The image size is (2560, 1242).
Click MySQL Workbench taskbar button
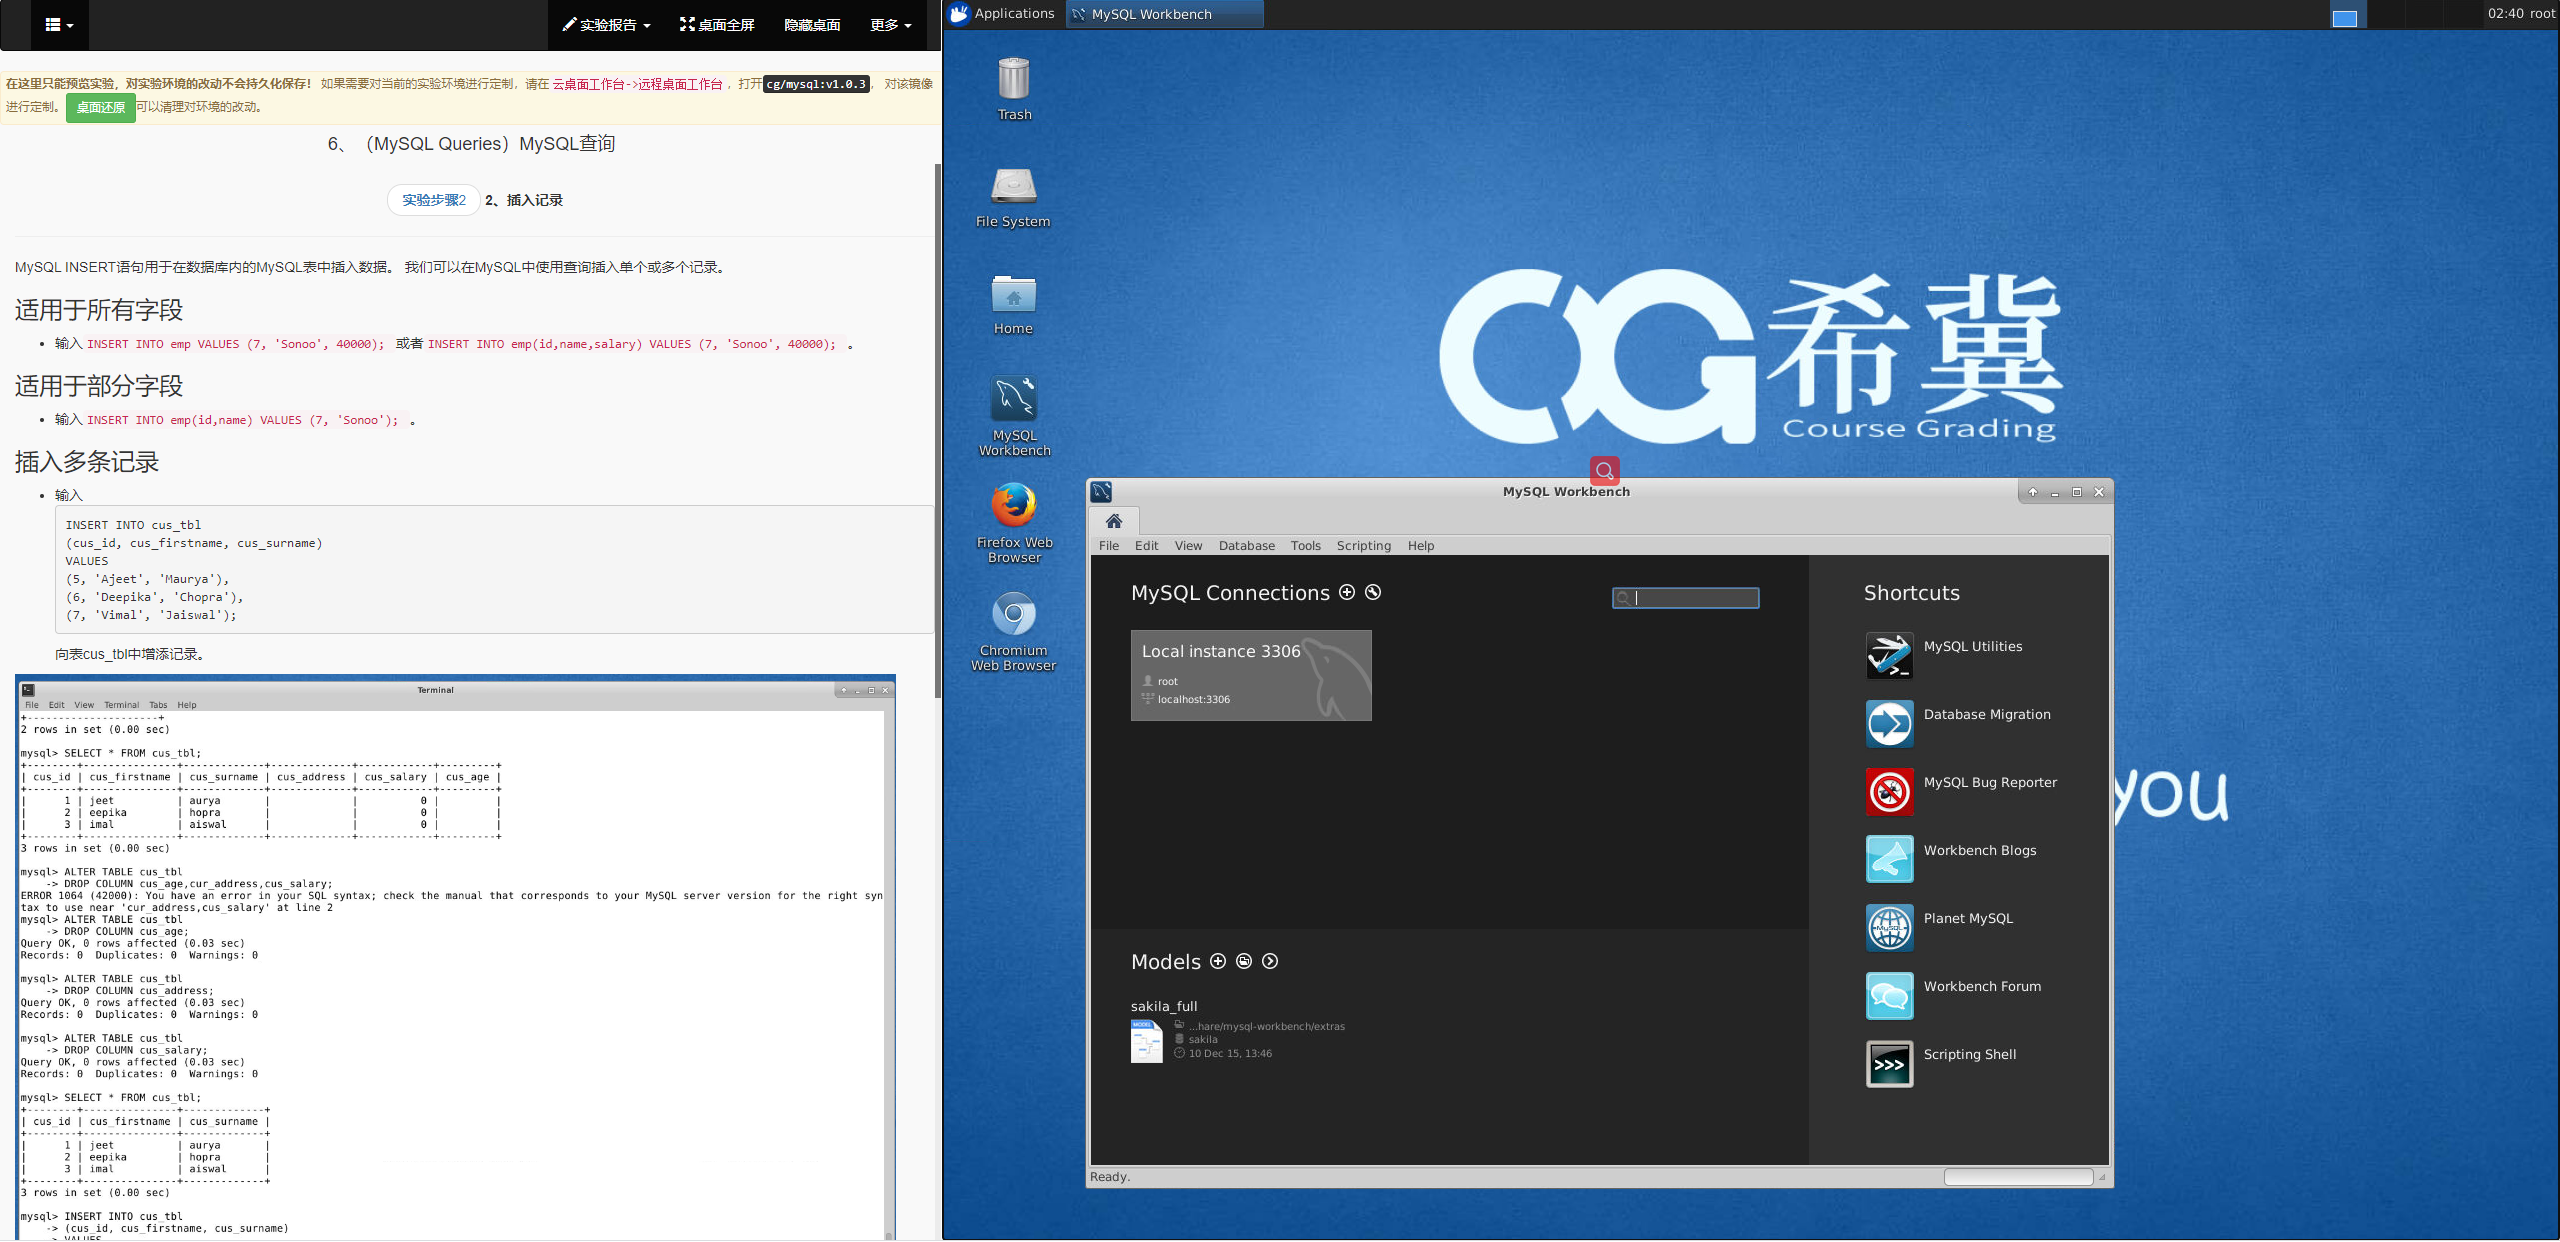[1165, 14]
